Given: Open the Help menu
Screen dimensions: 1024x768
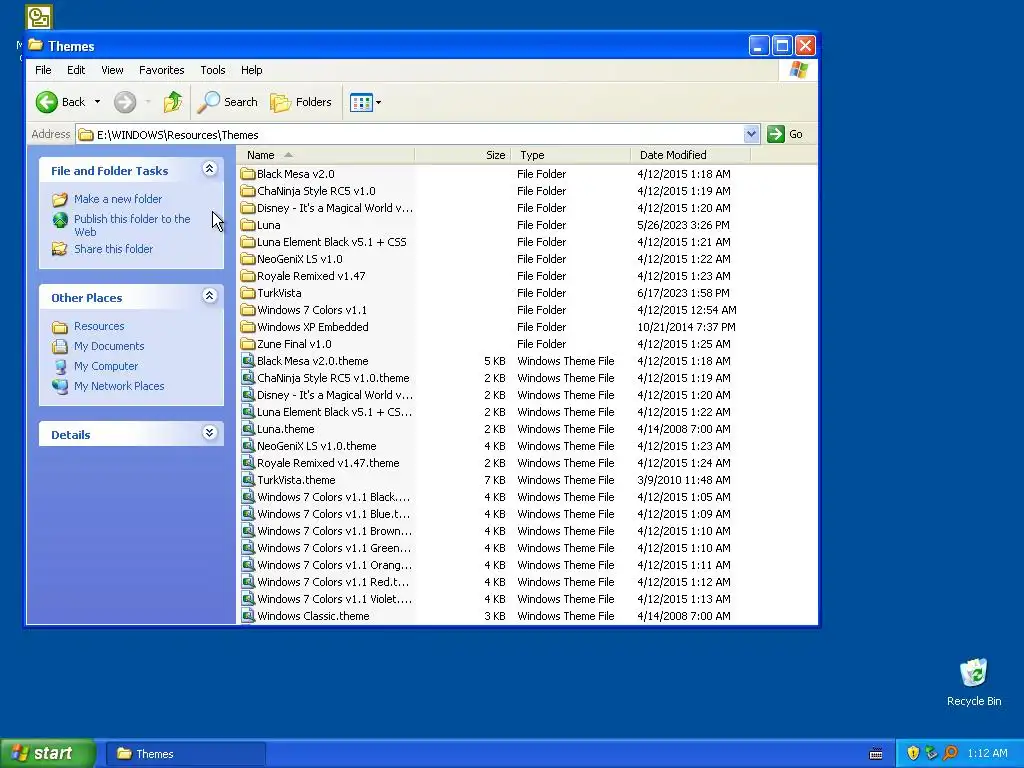Looking at the screenshot, I should tap(251, 70).
